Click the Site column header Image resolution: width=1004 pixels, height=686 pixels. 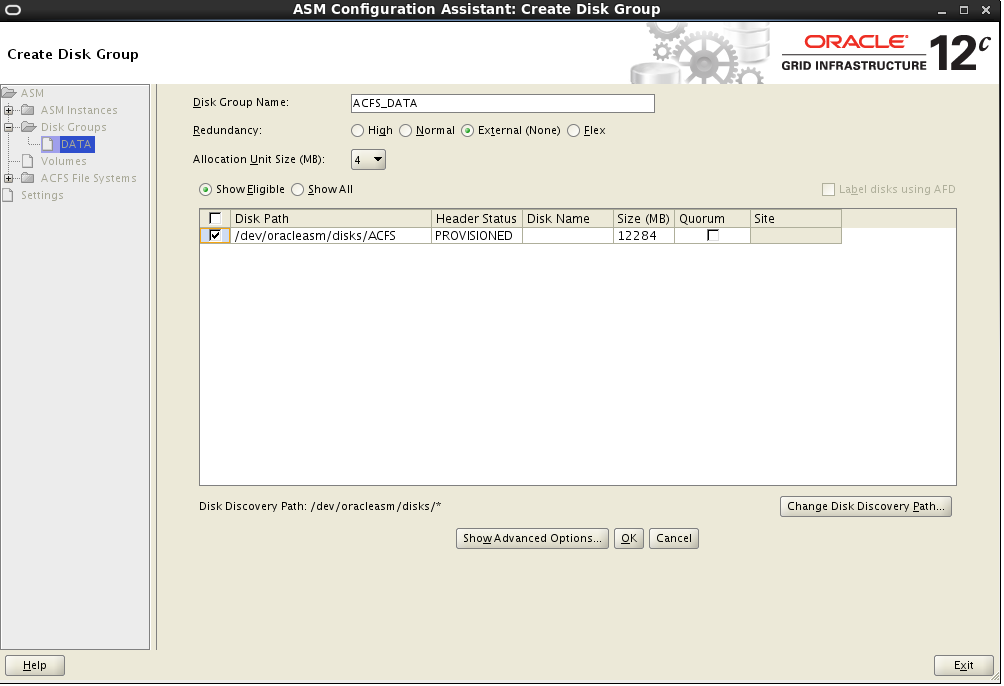[x=796, y=218]
